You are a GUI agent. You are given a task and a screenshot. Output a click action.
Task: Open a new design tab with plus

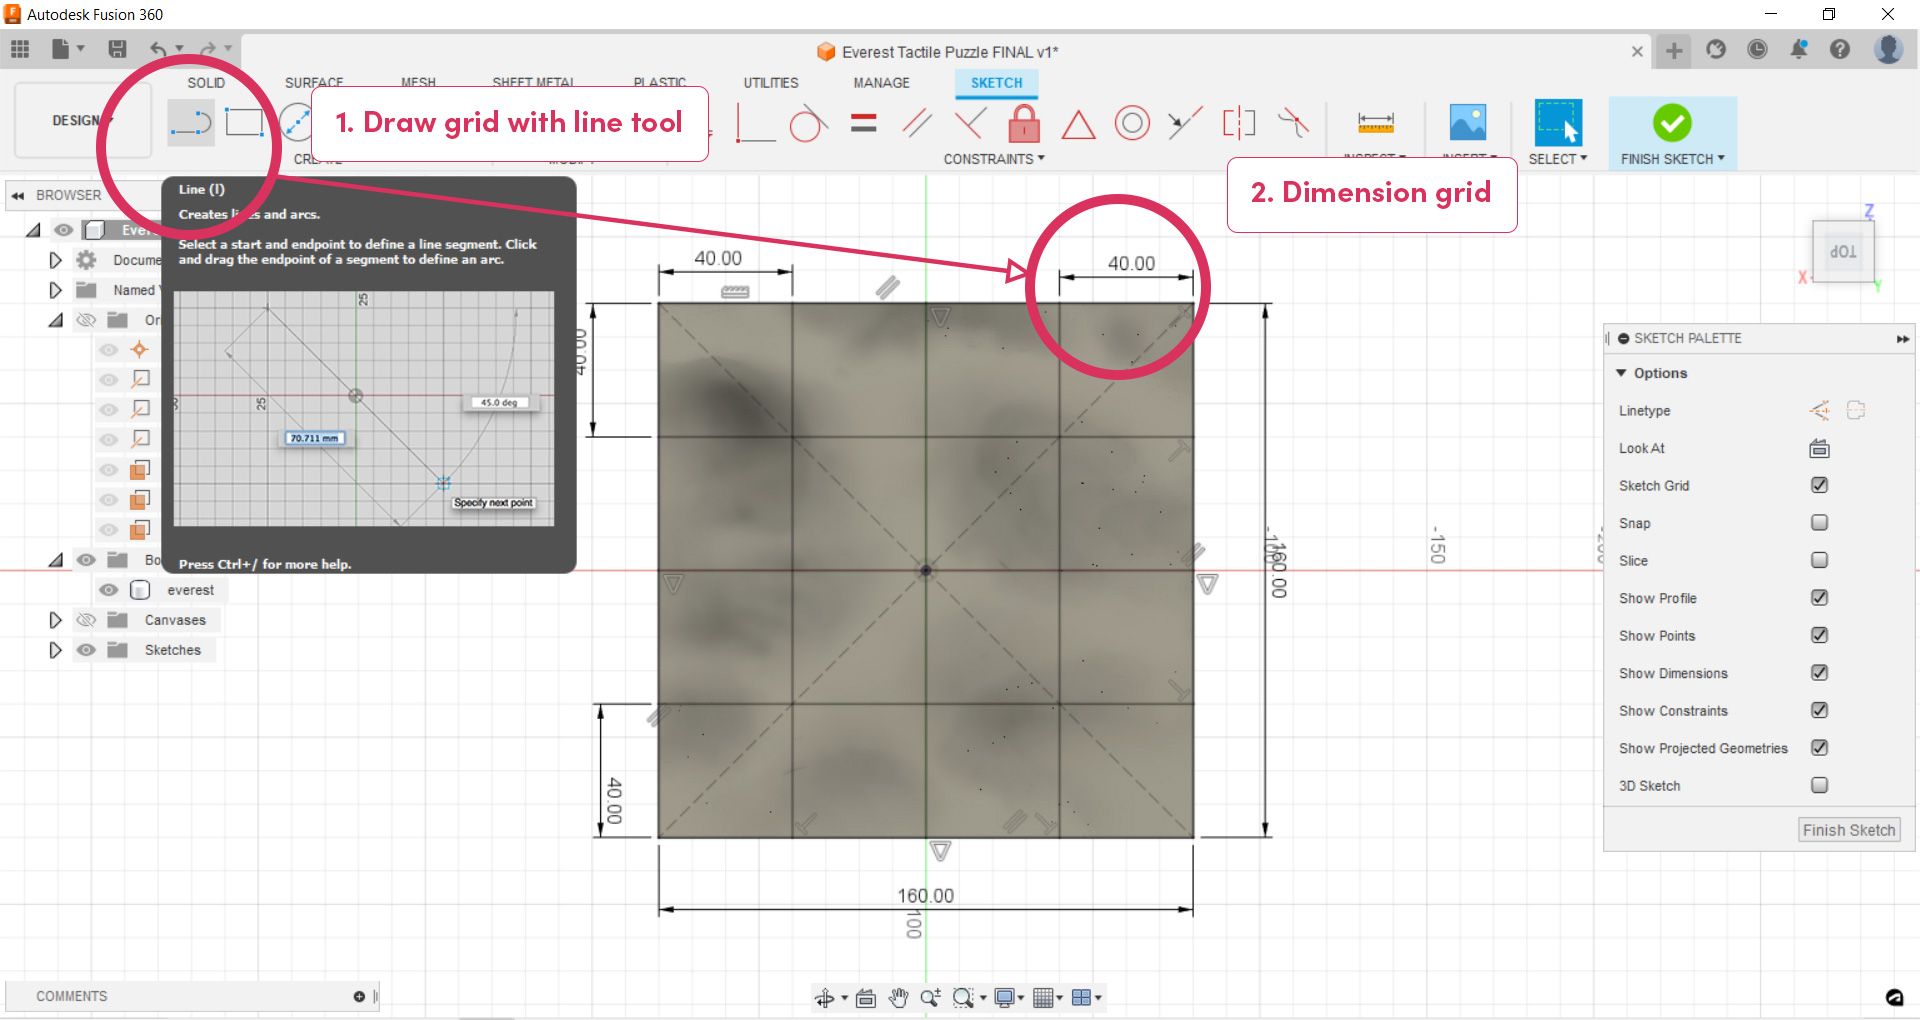coord(1674,50)
